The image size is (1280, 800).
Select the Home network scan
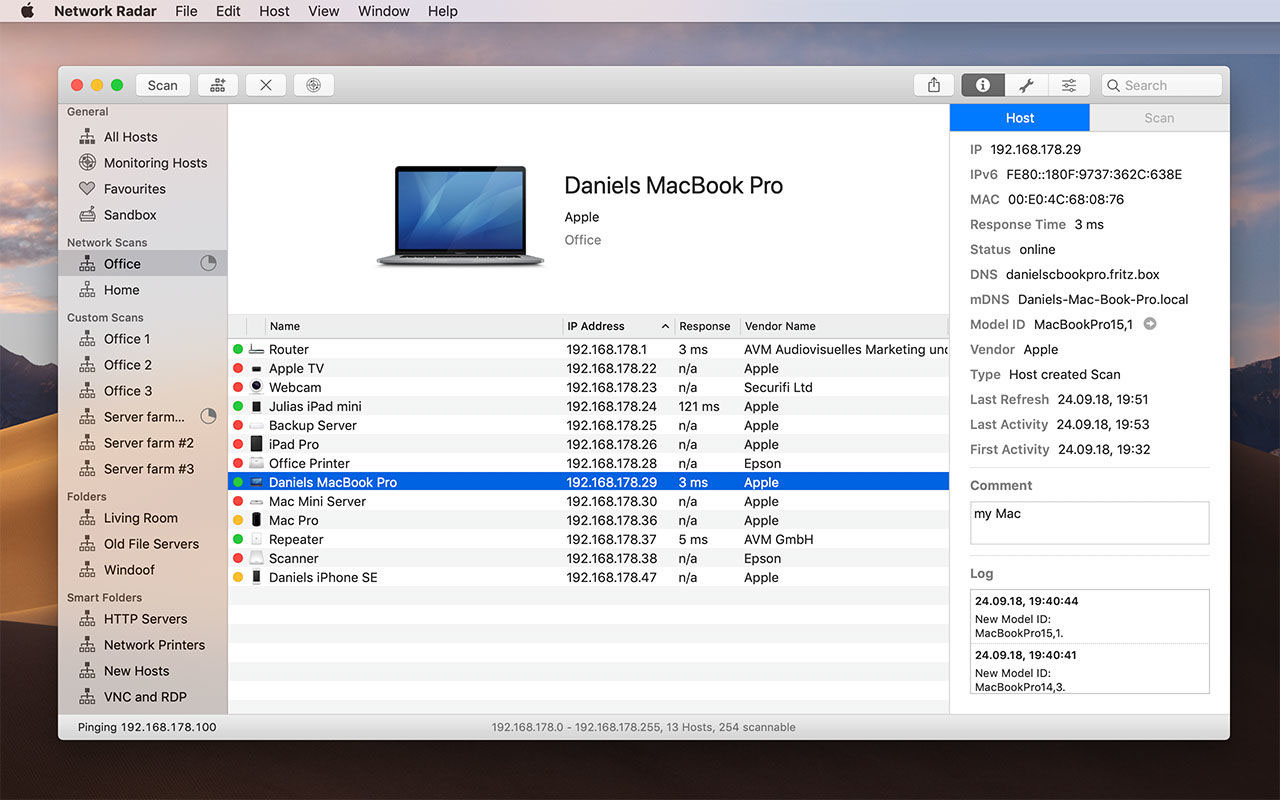142,290
